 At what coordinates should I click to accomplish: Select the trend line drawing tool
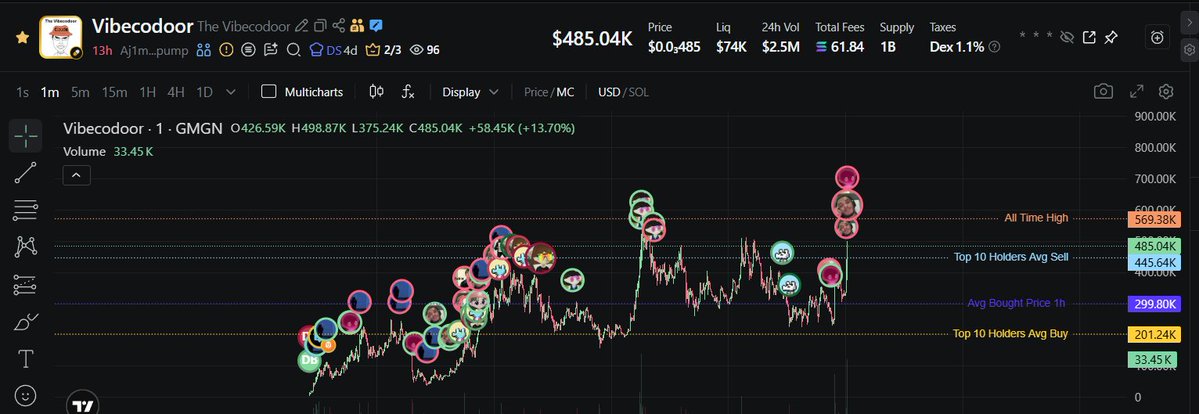pos(26,173)
